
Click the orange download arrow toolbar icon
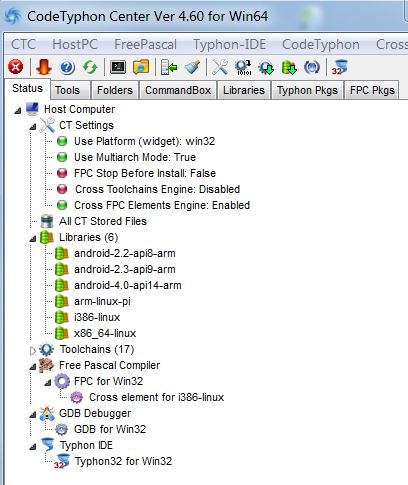coord(44,67)
